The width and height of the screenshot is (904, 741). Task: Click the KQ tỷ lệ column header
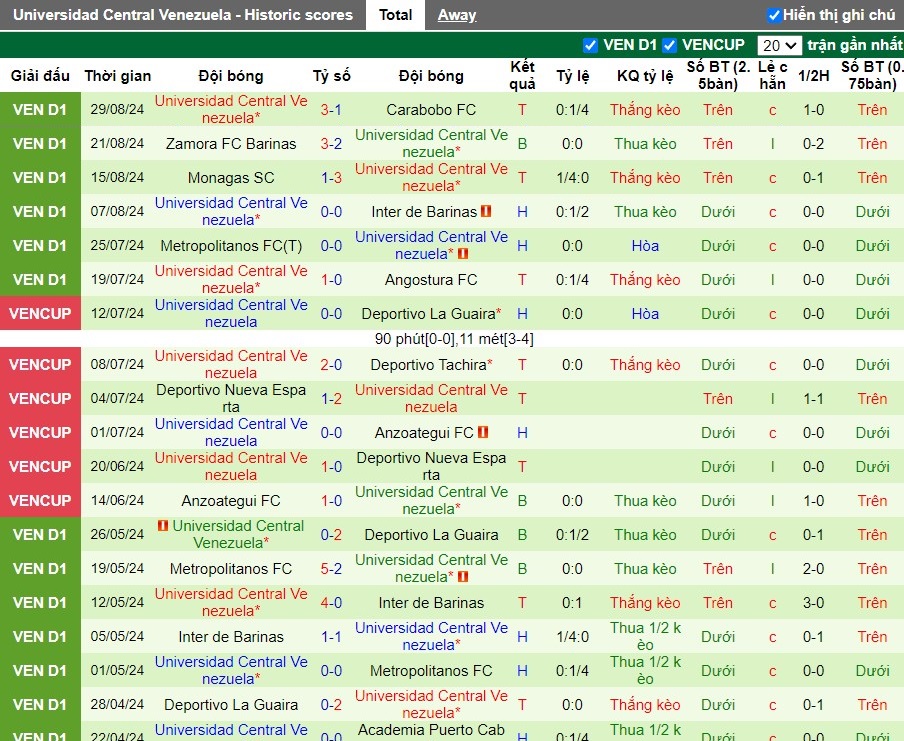pos(645,76)
